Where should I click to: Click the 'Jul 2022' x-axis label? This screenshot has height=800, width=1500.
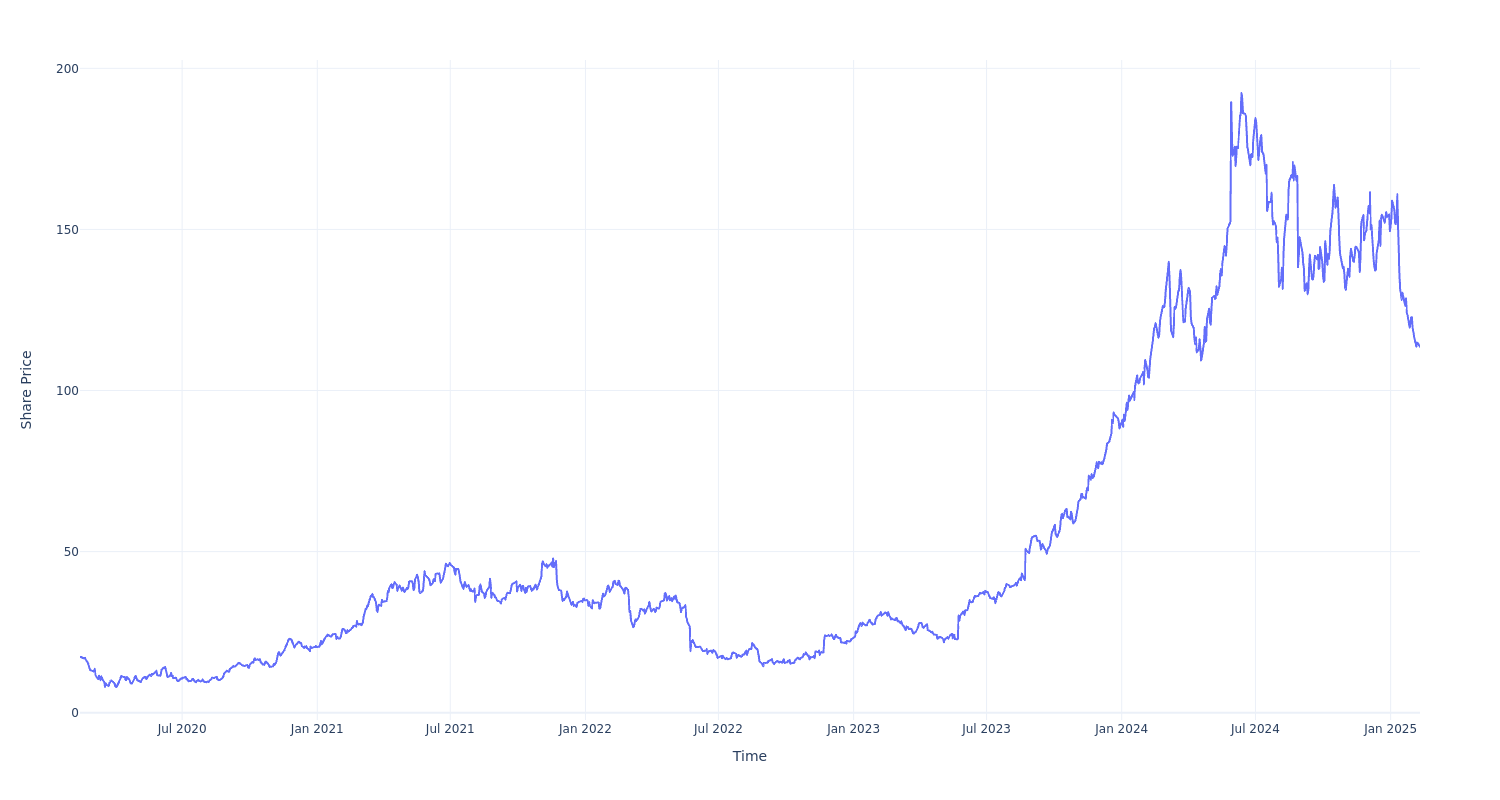click(718, 729)
